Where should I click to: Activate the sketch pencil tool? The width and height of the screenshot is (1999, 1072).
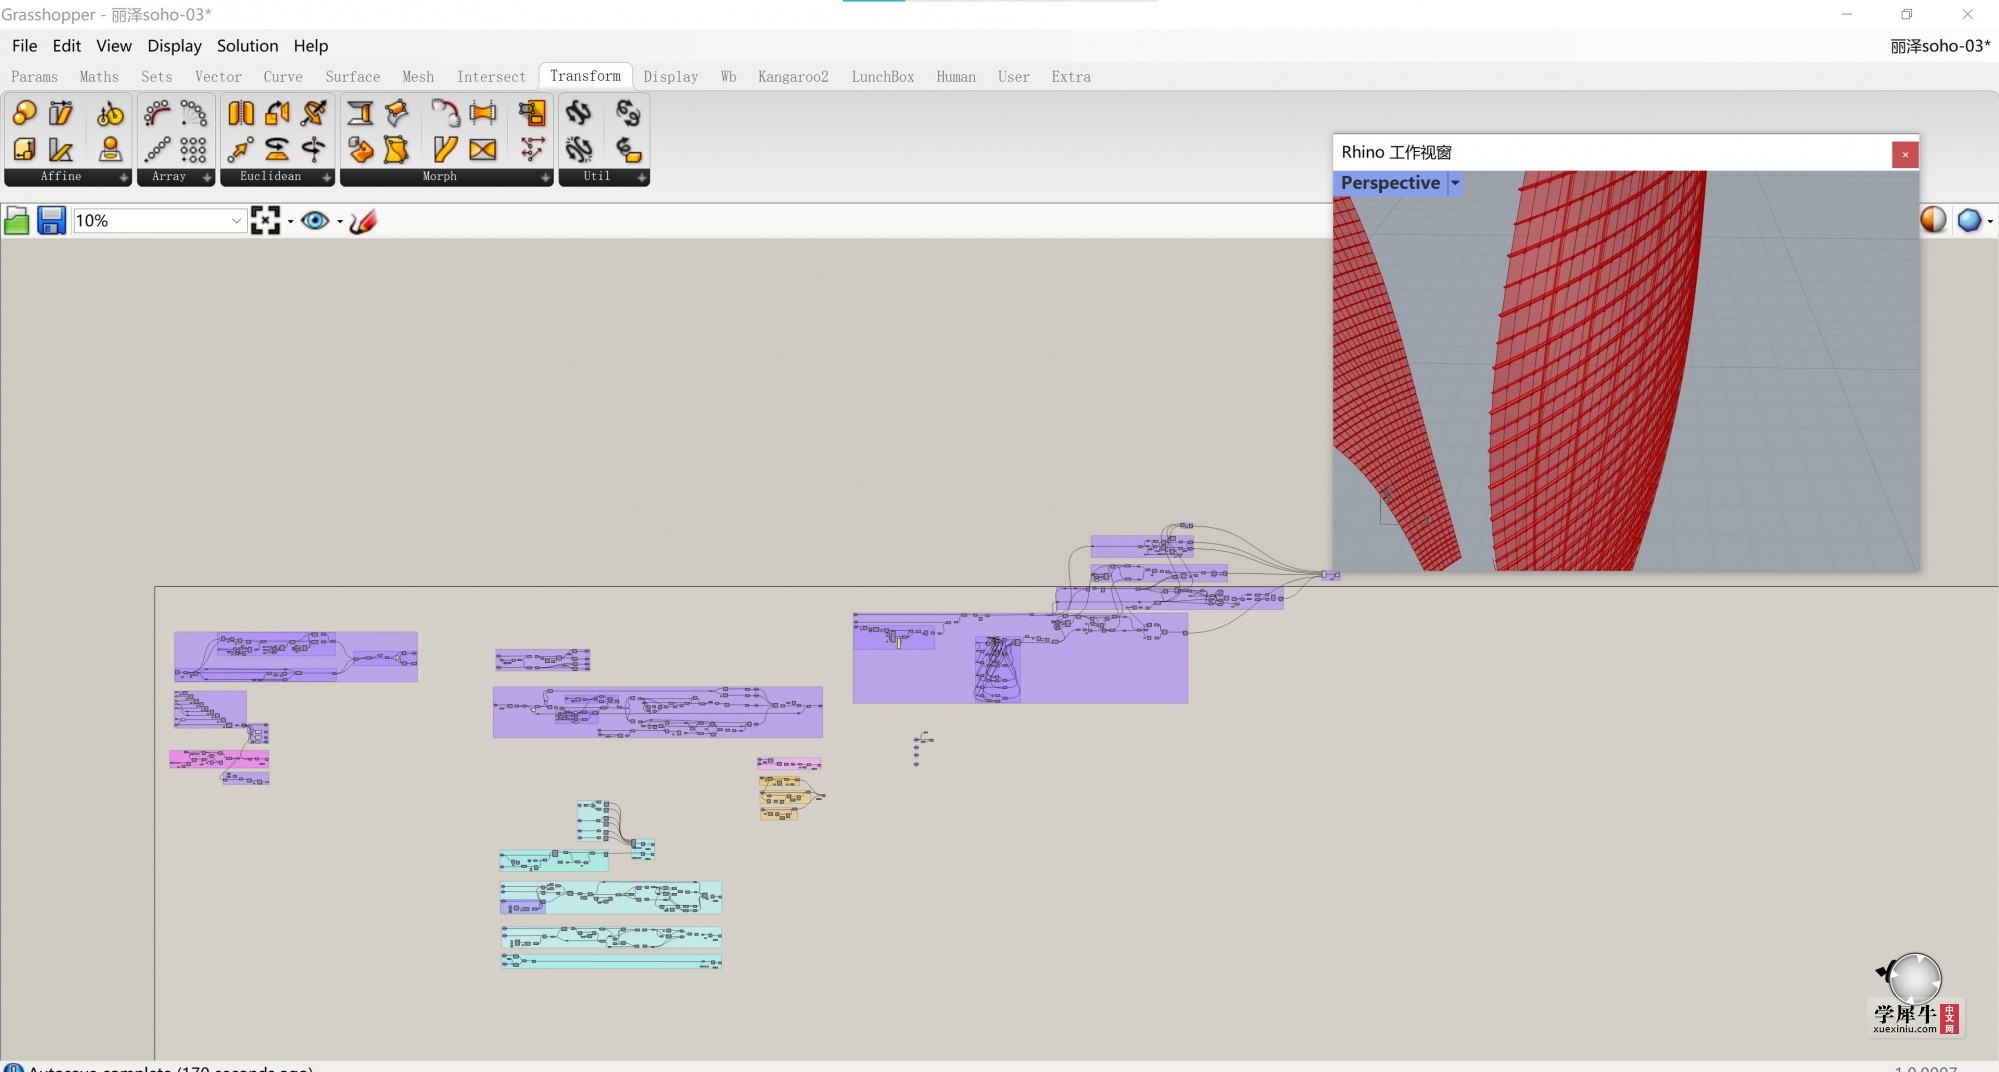363,221
